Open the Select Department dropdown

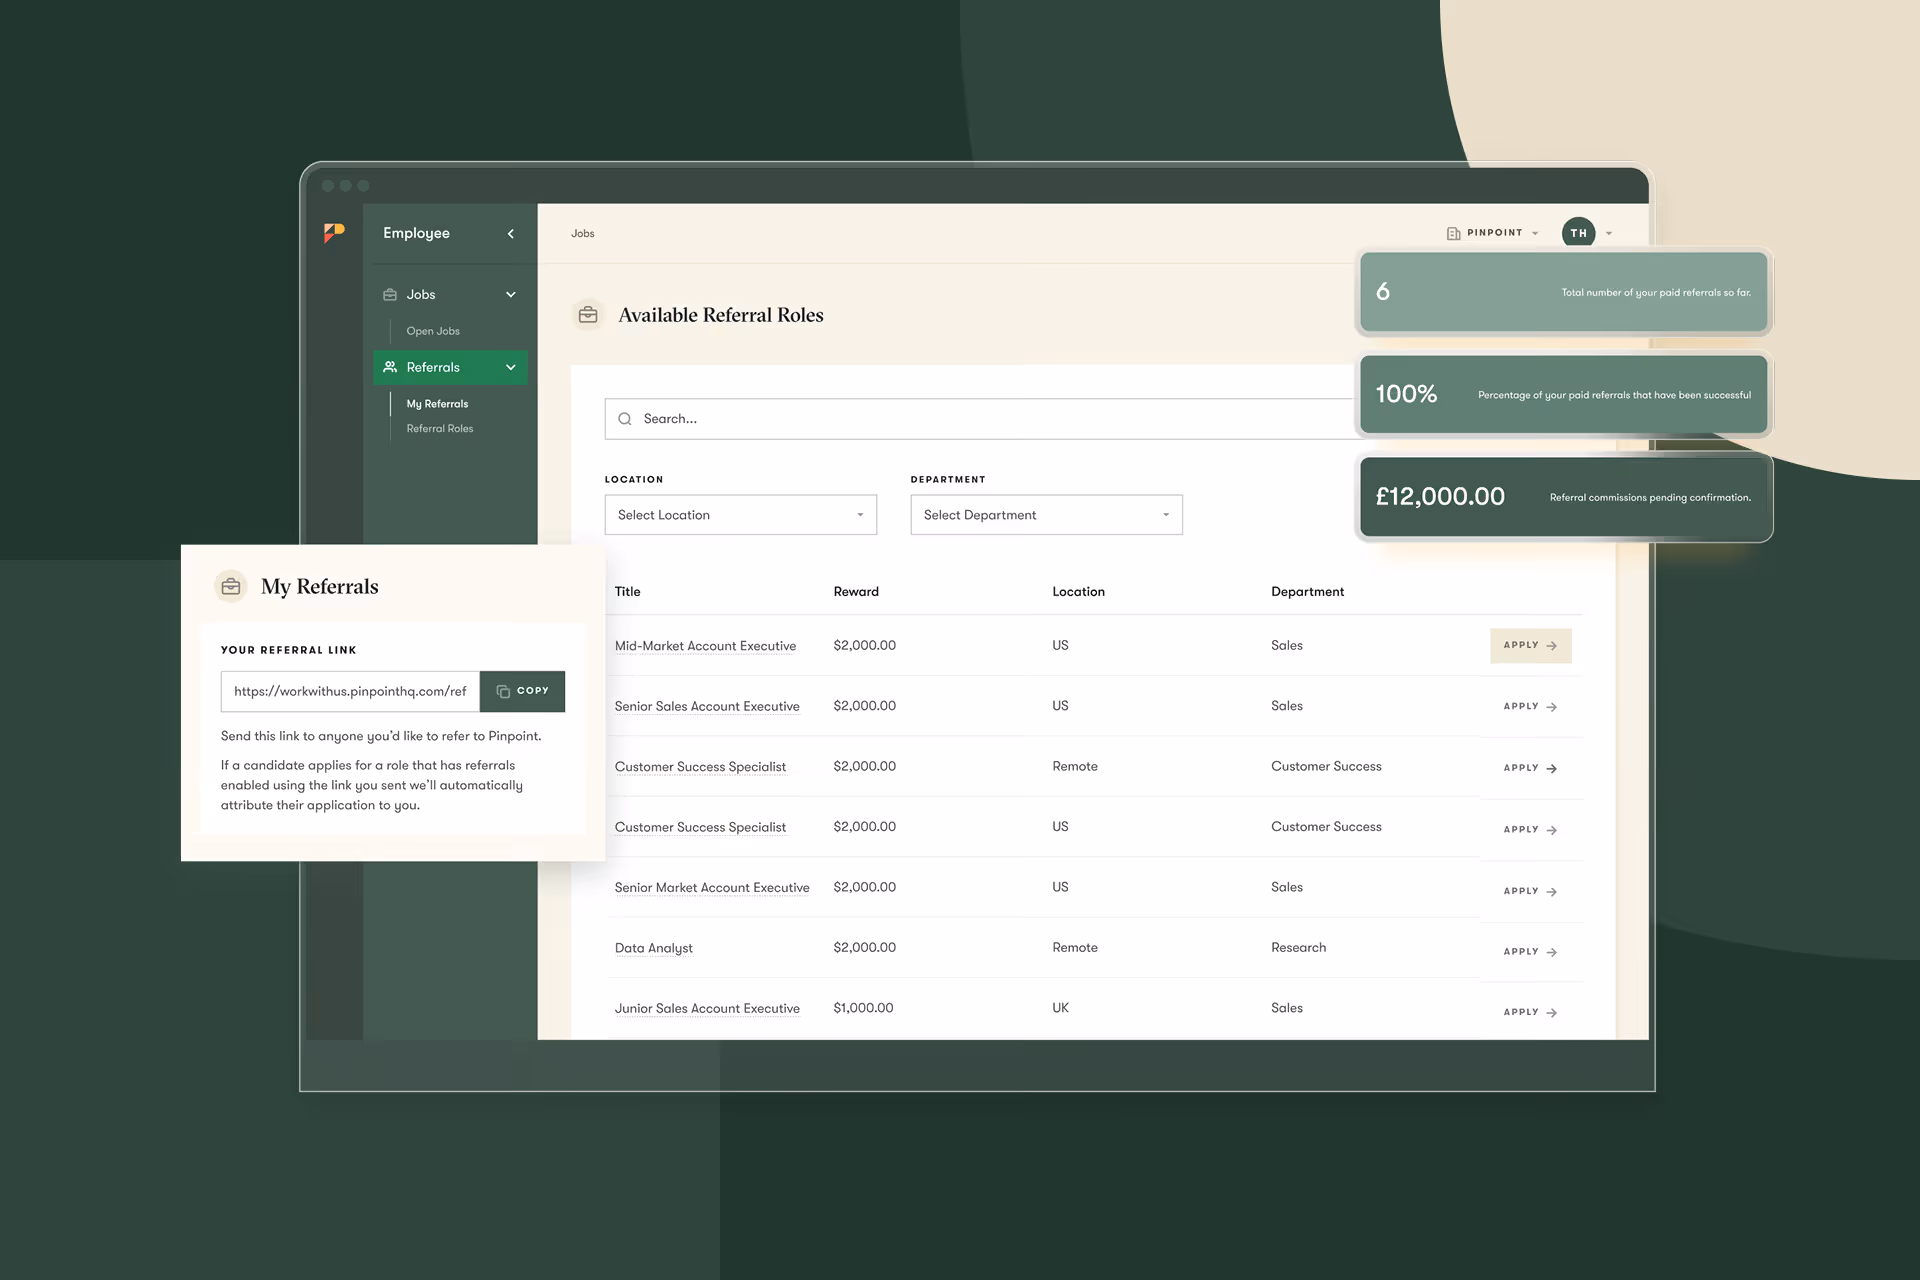pos(1046,515)
